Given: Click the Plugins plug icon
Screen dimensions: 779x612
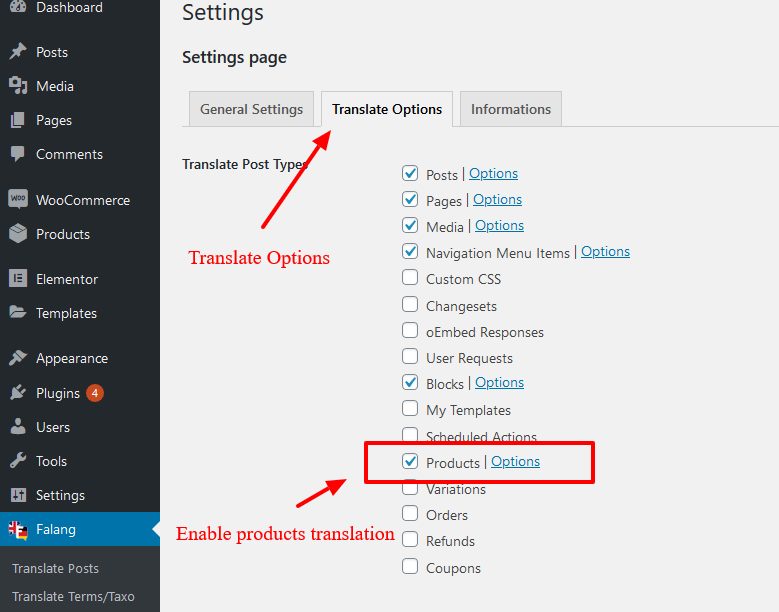Looking at the screenshot, I should pos(18,392).
